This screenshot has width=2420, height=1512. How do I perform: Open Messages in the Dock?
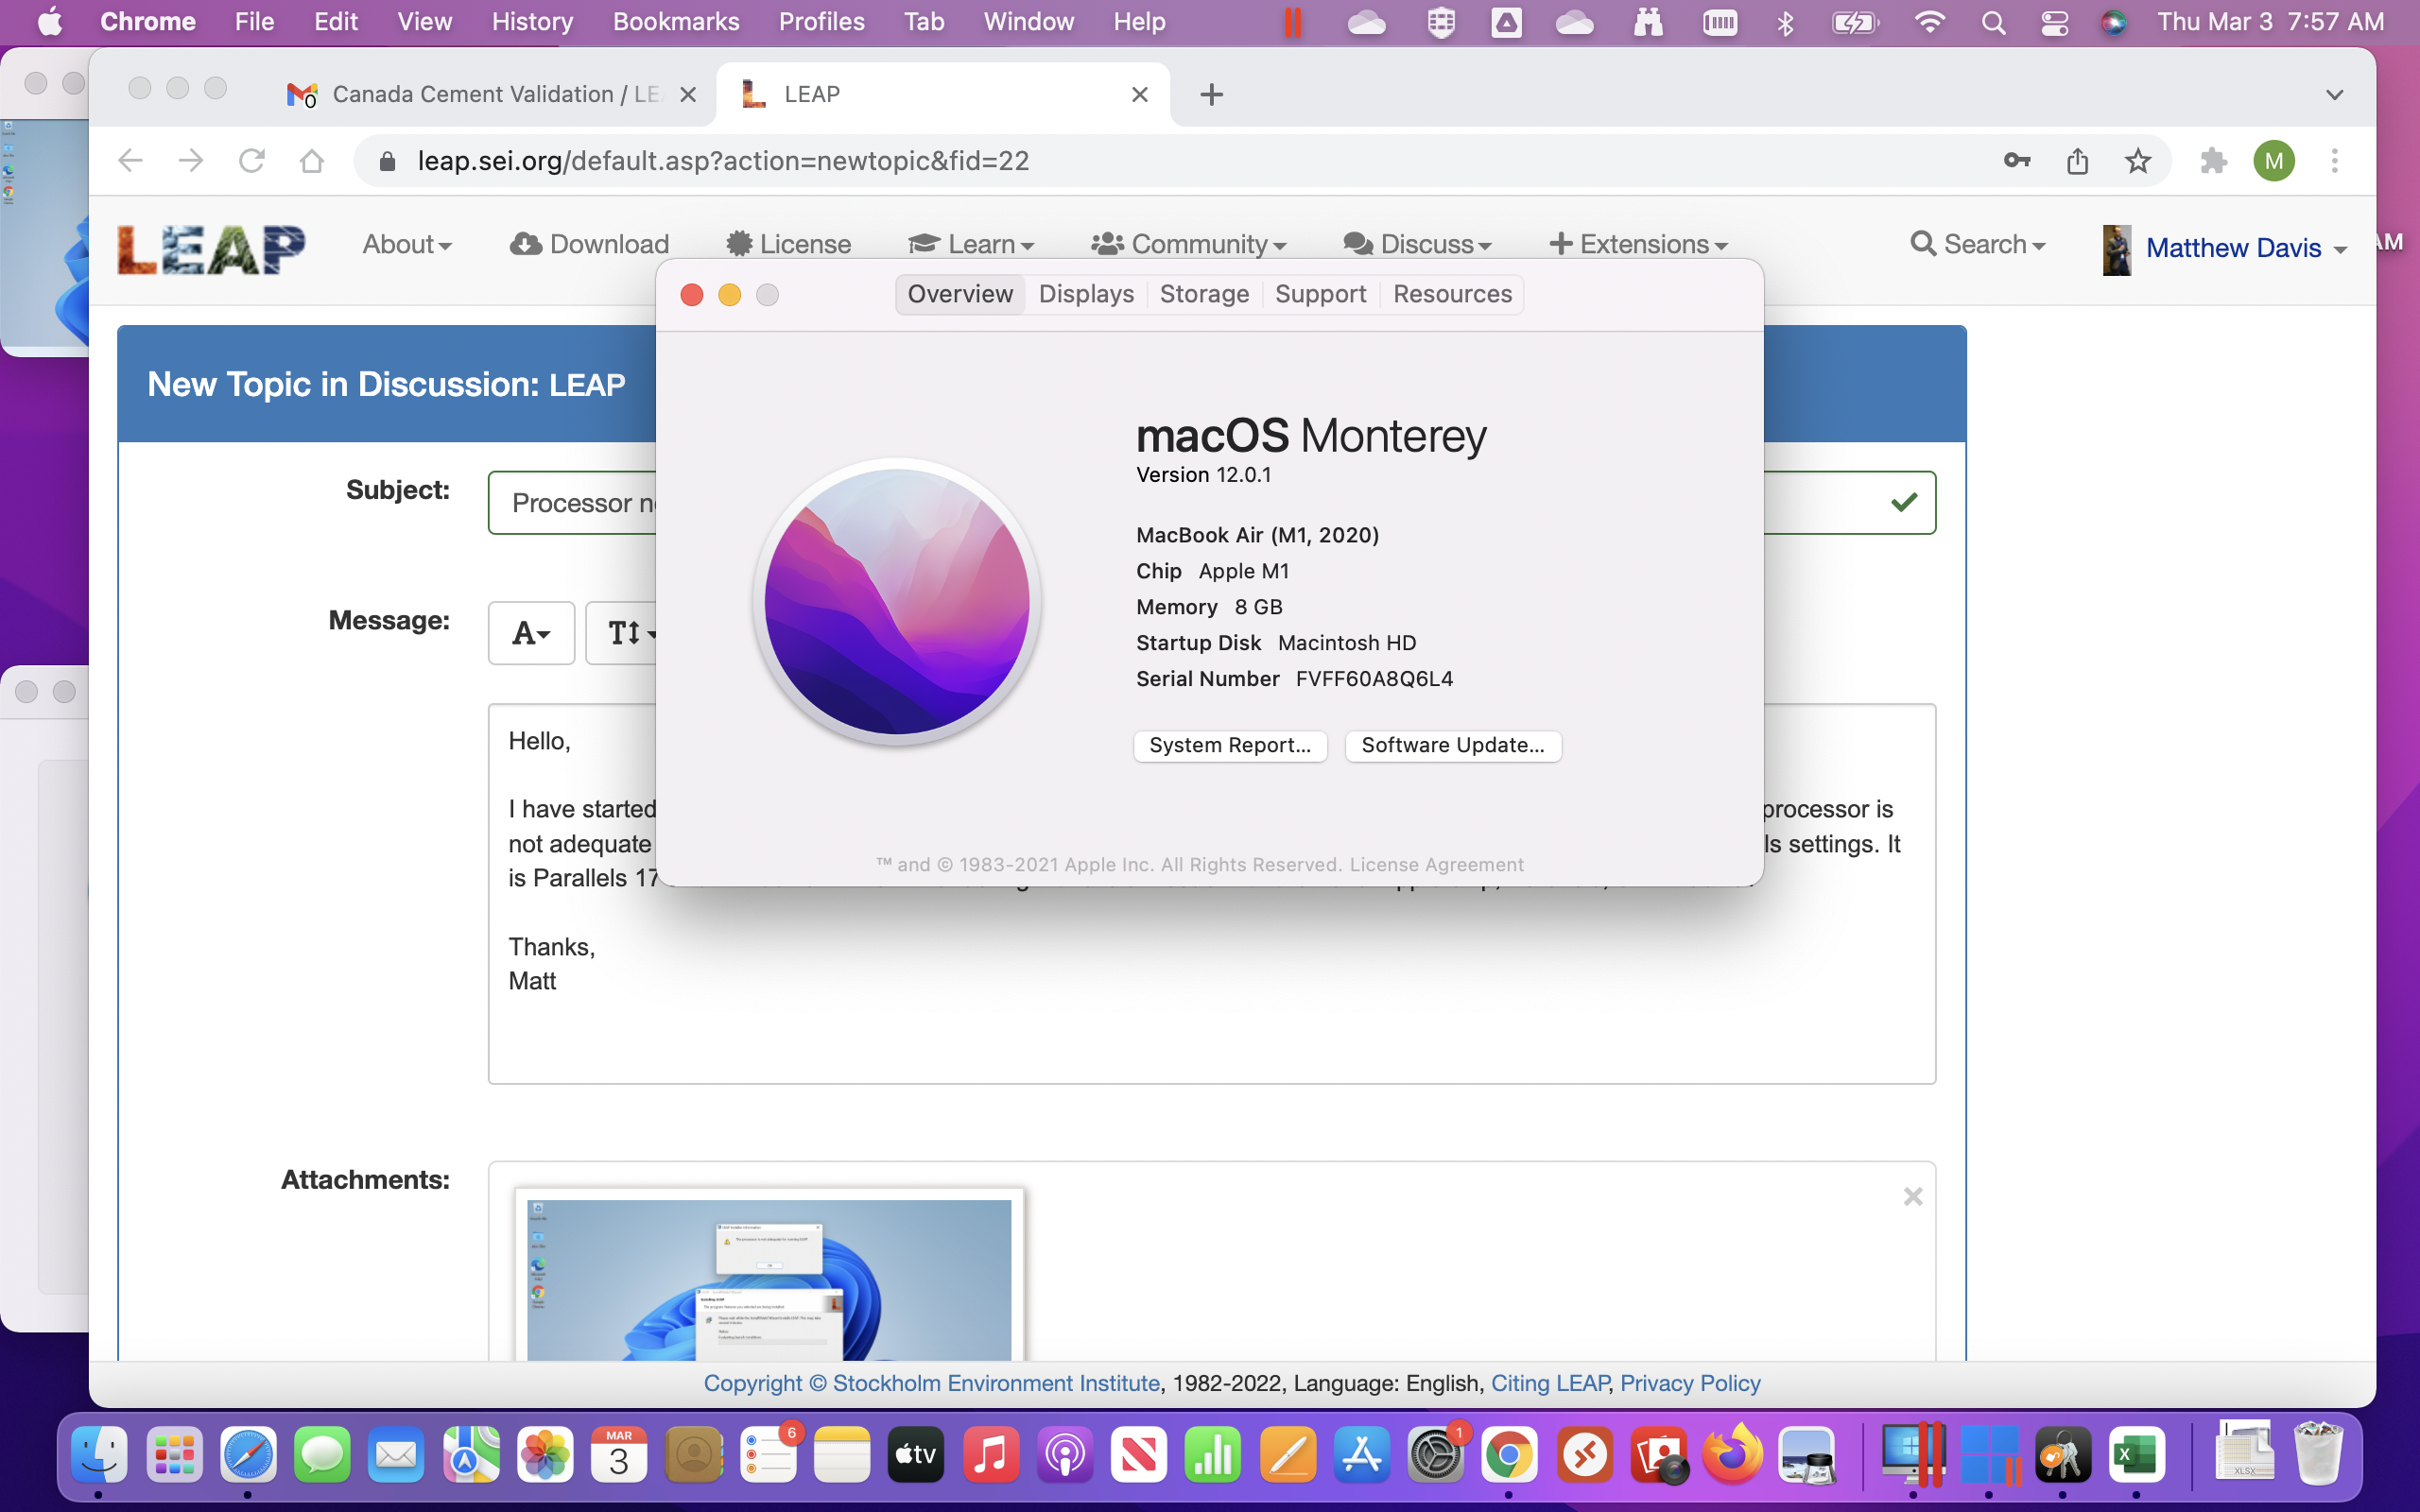[322, 1454]
